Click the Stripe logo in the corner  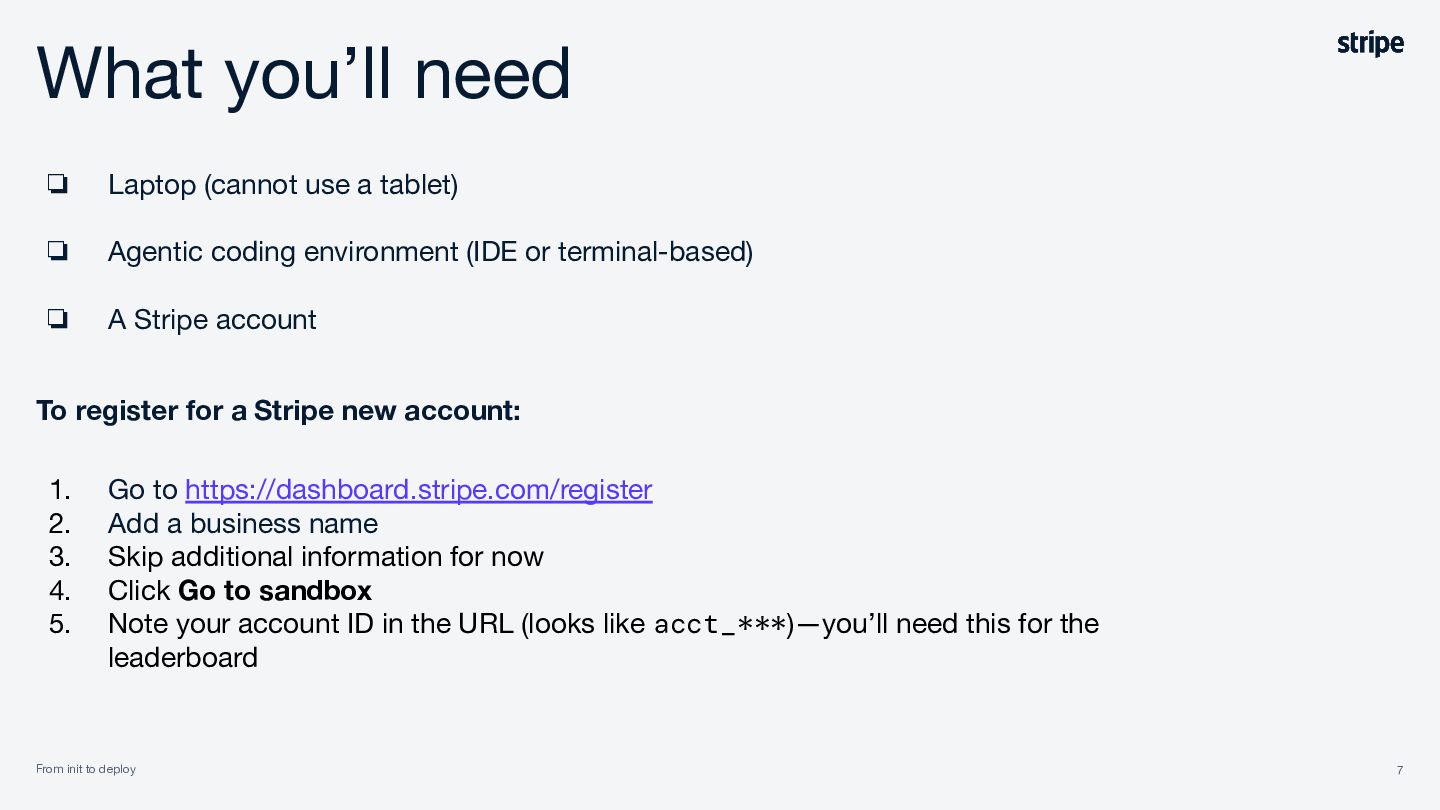tap(1370, 44)
